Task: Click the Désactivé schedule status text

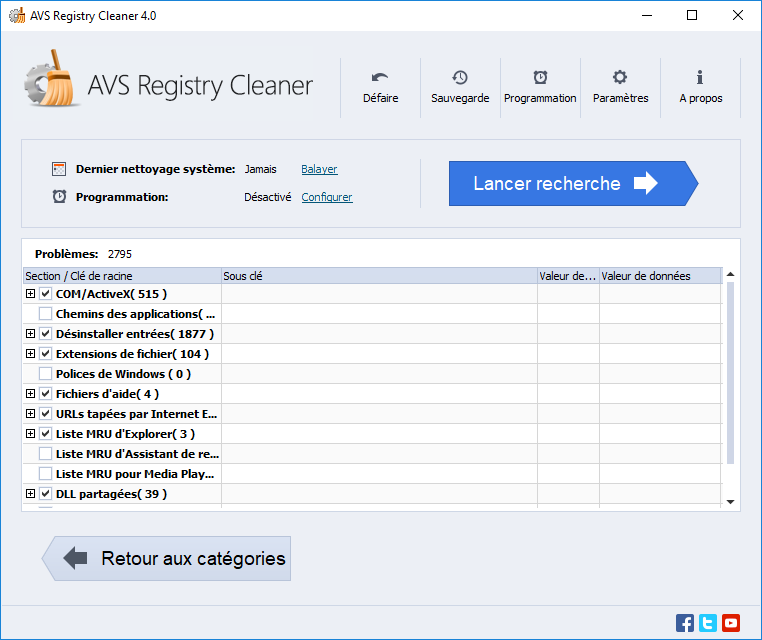Action: tap(267, 197)
